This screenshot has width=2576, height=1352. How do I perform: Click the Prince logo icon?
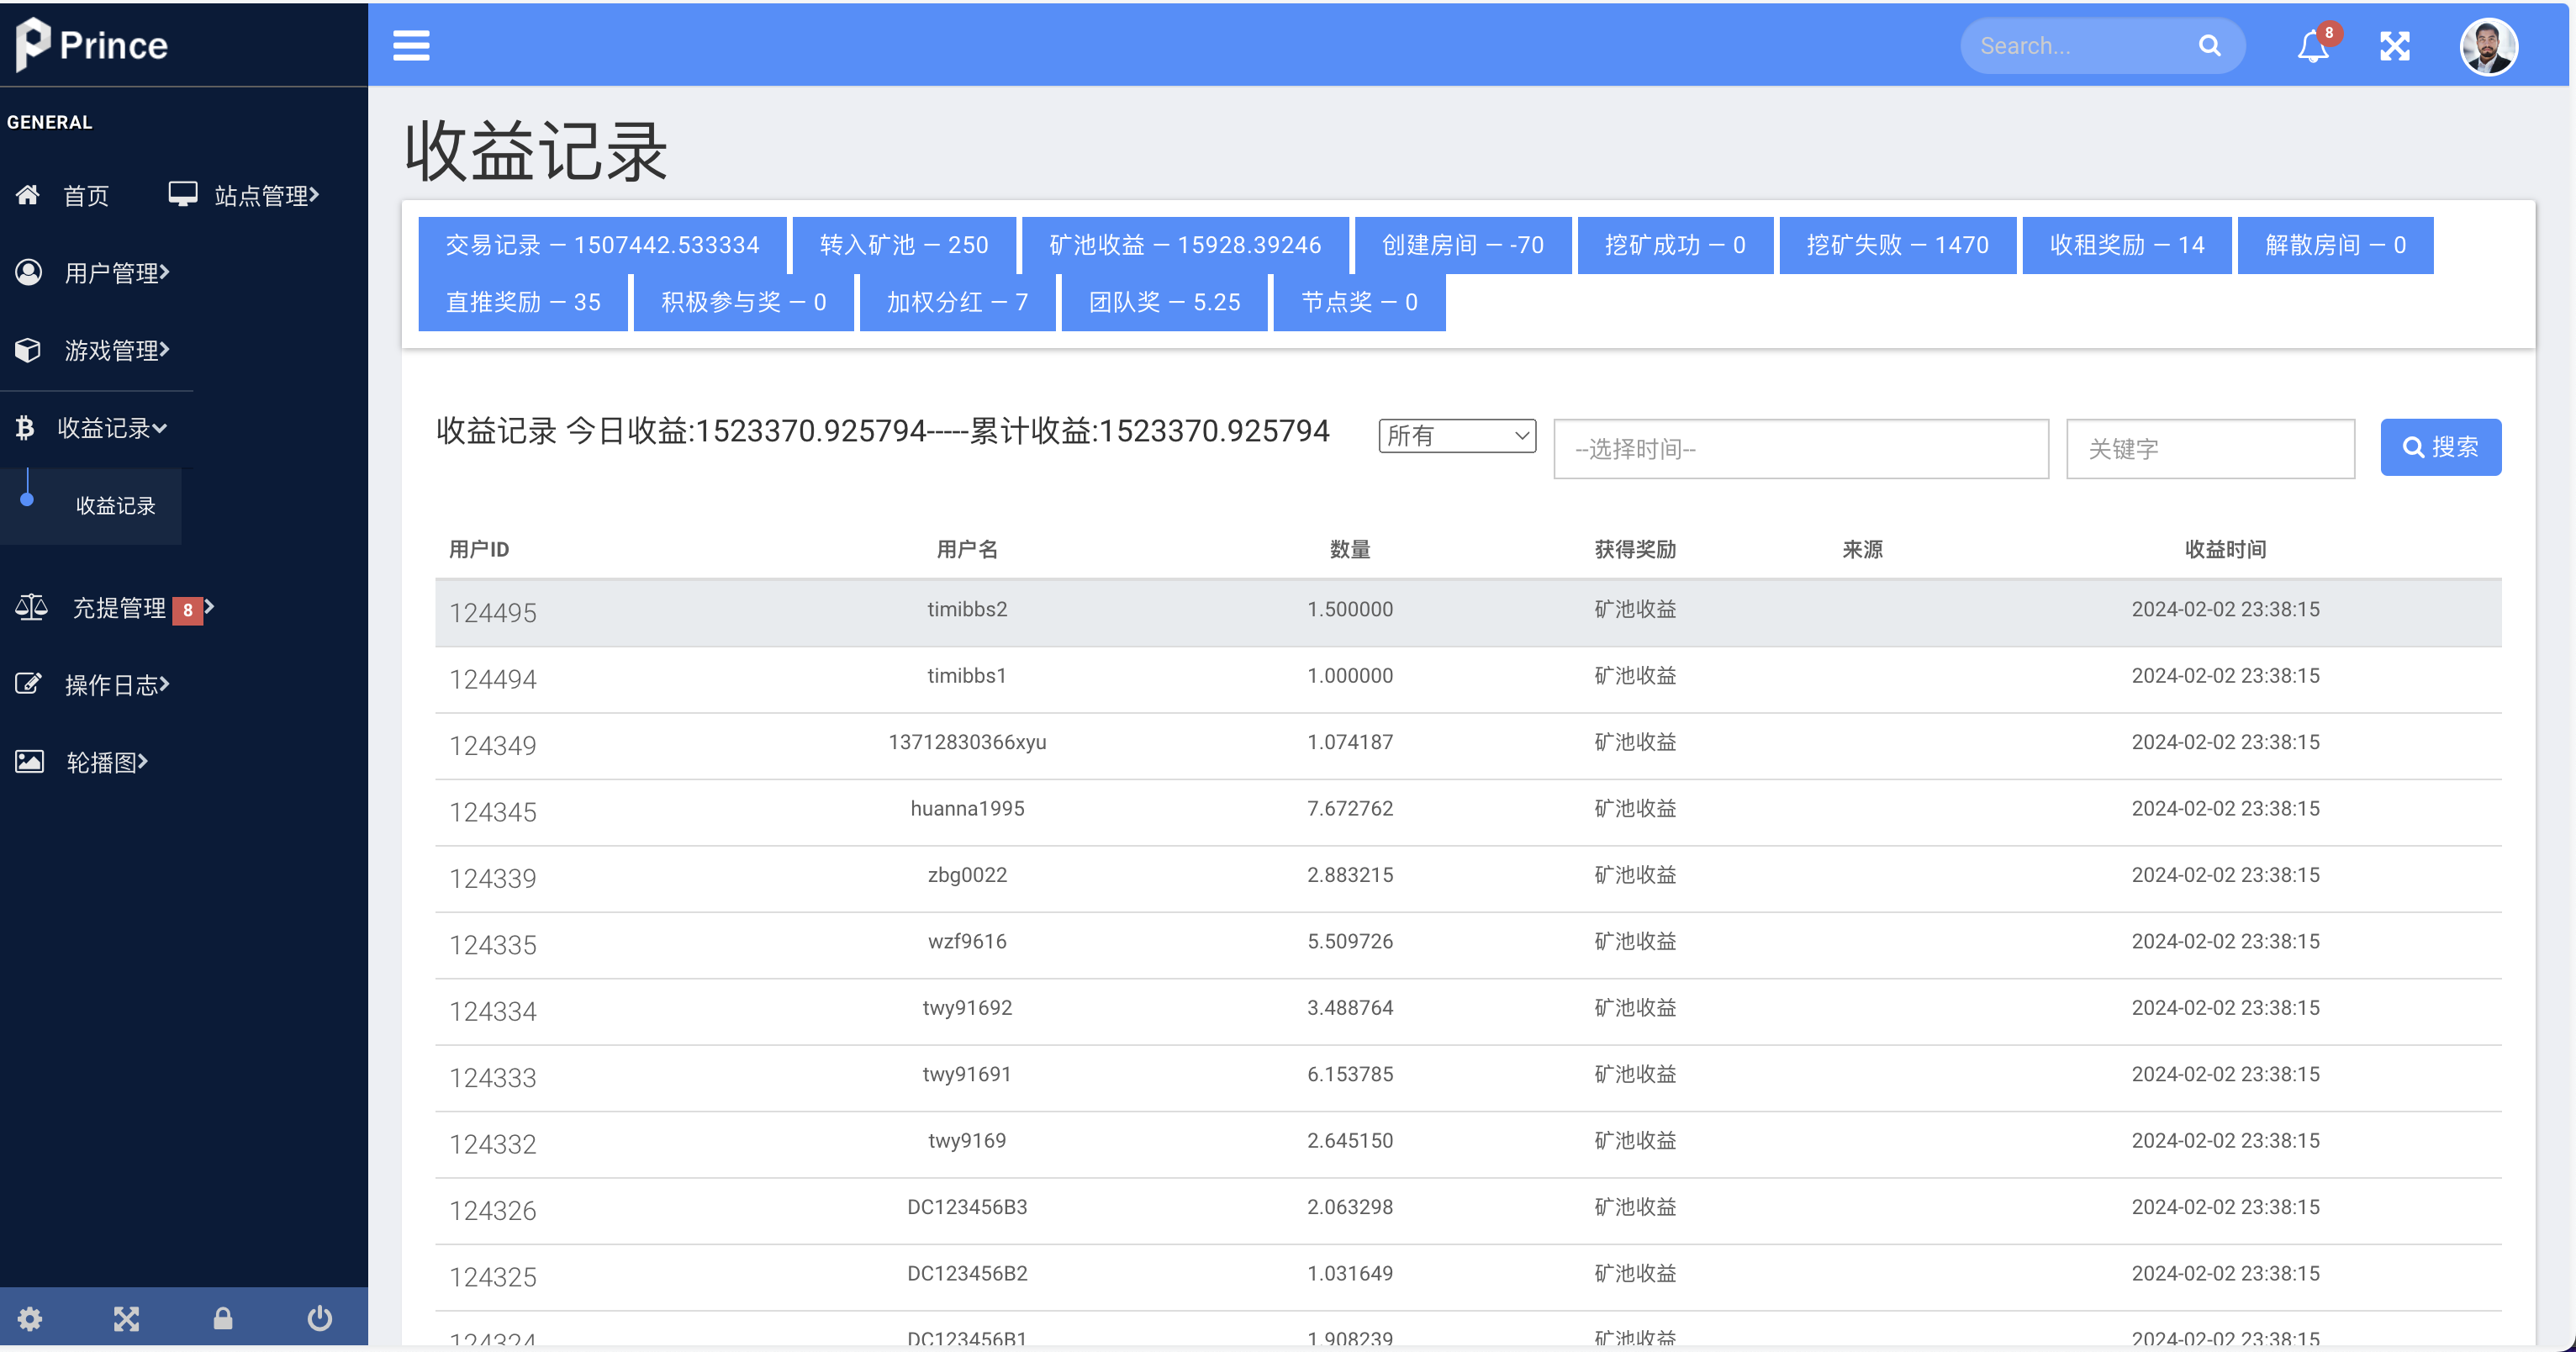tap(31, 44)
